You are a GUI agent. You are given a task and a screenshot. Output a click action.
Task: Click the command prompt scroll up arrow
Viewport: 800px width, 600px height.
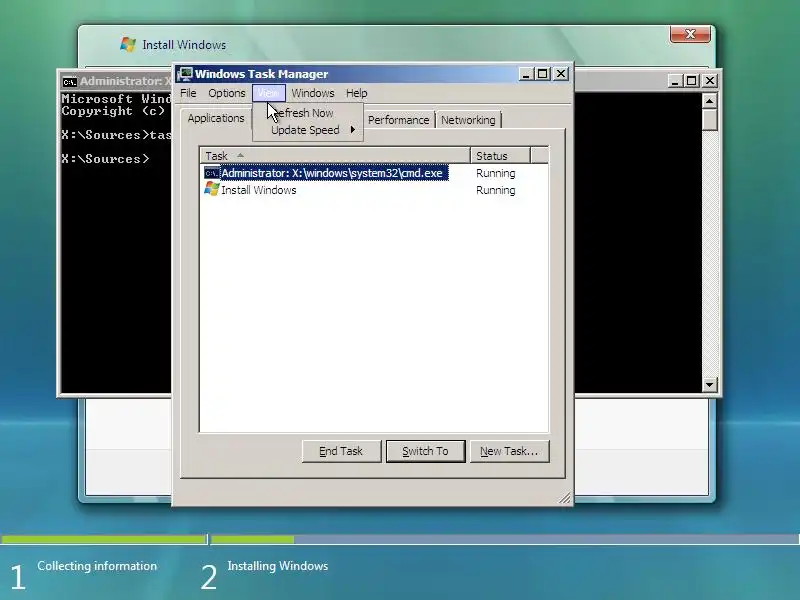709,101
